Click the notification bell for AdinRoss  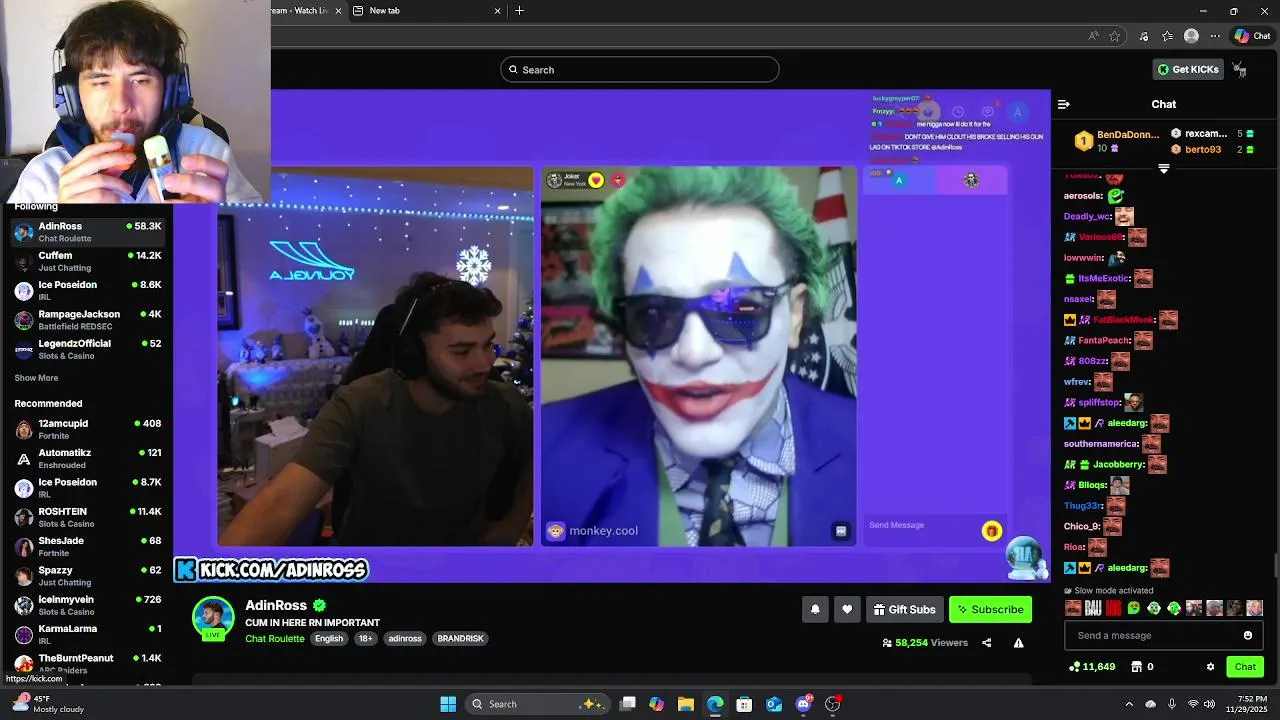click(x=815, y=609)
